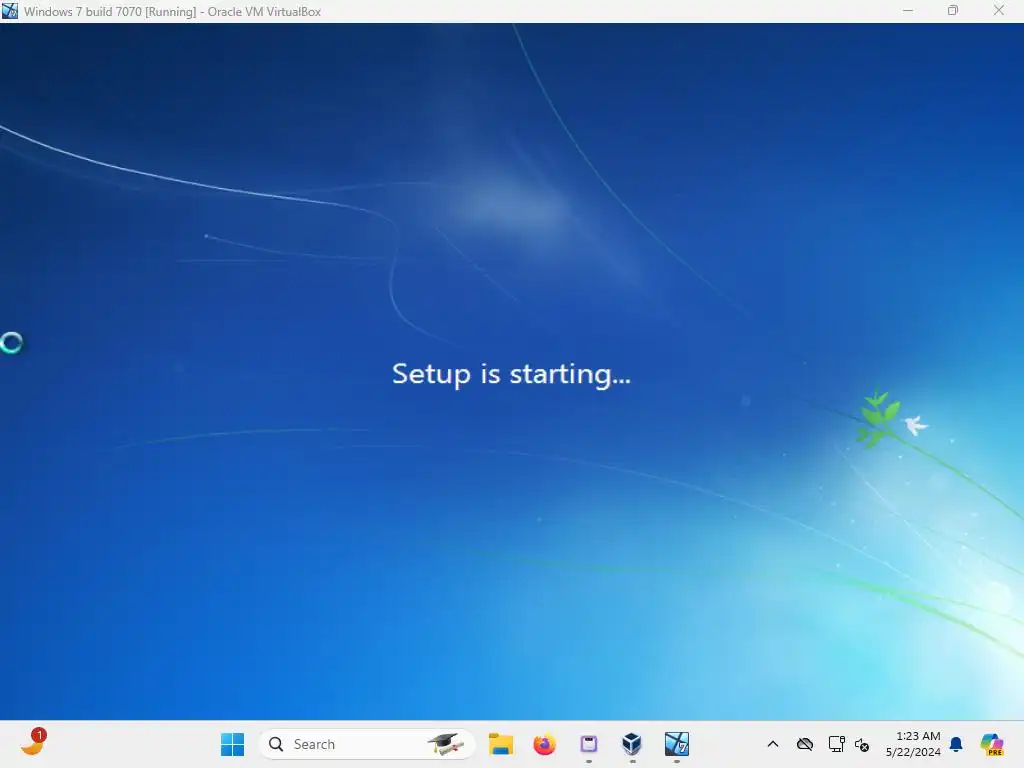Minimize the VirtualBox VM window

908,11
